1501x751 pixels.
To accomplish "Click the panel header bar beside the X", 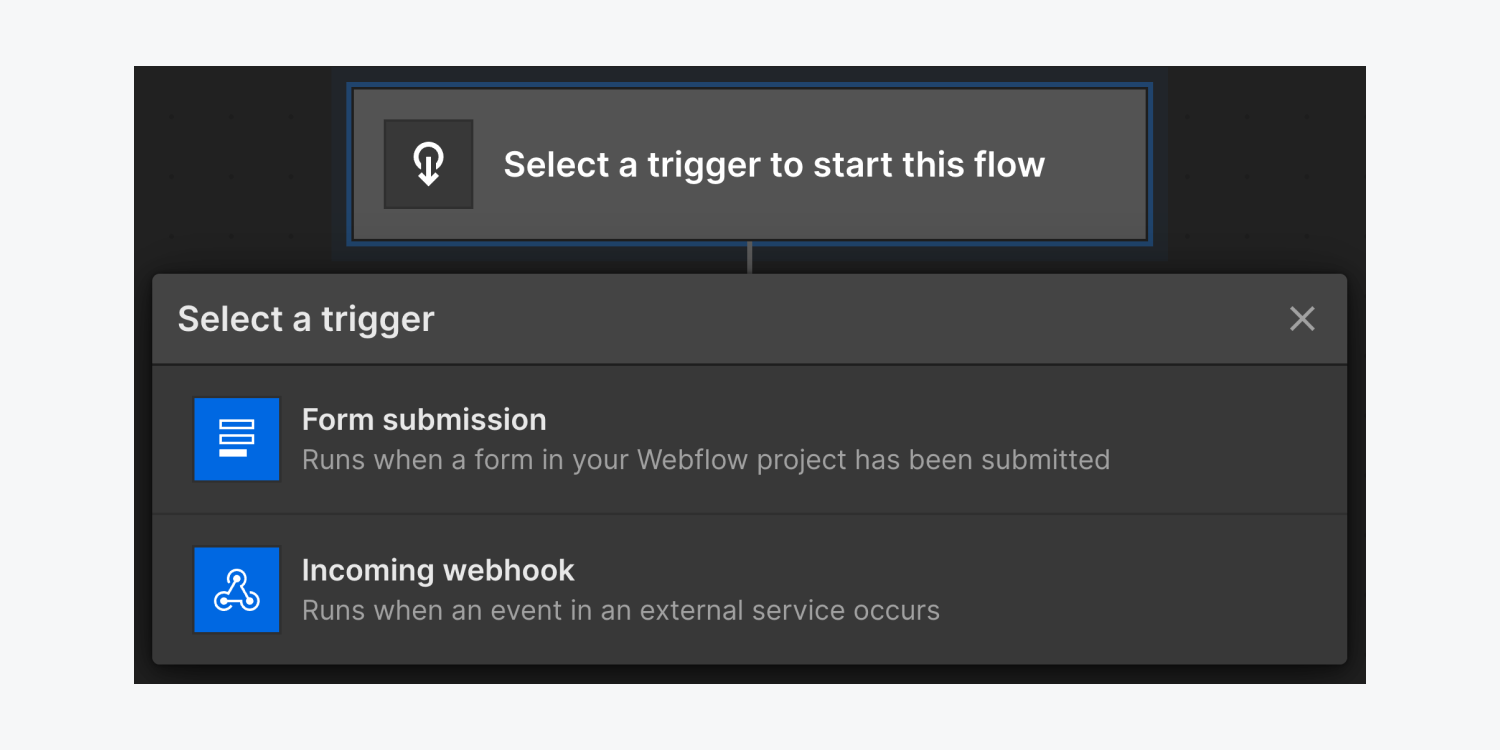I will pyautogui.click(x=860, y=319).
